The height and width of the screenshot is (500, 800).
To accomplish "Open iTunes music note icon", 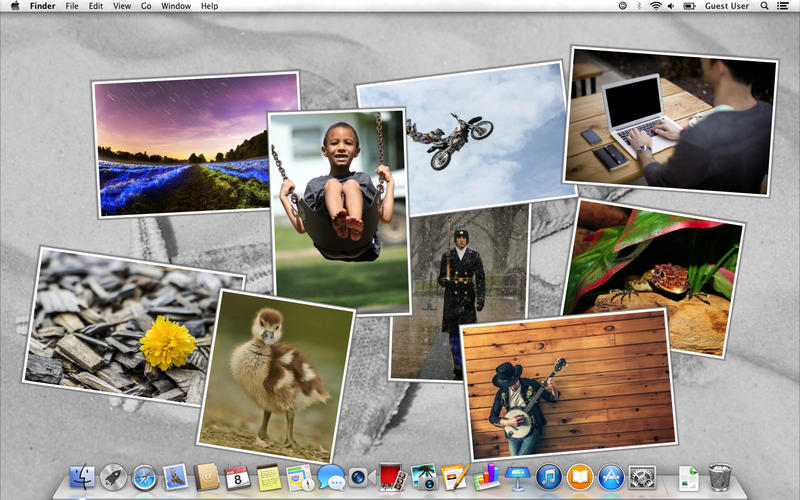I will click(x=548, y=478).
